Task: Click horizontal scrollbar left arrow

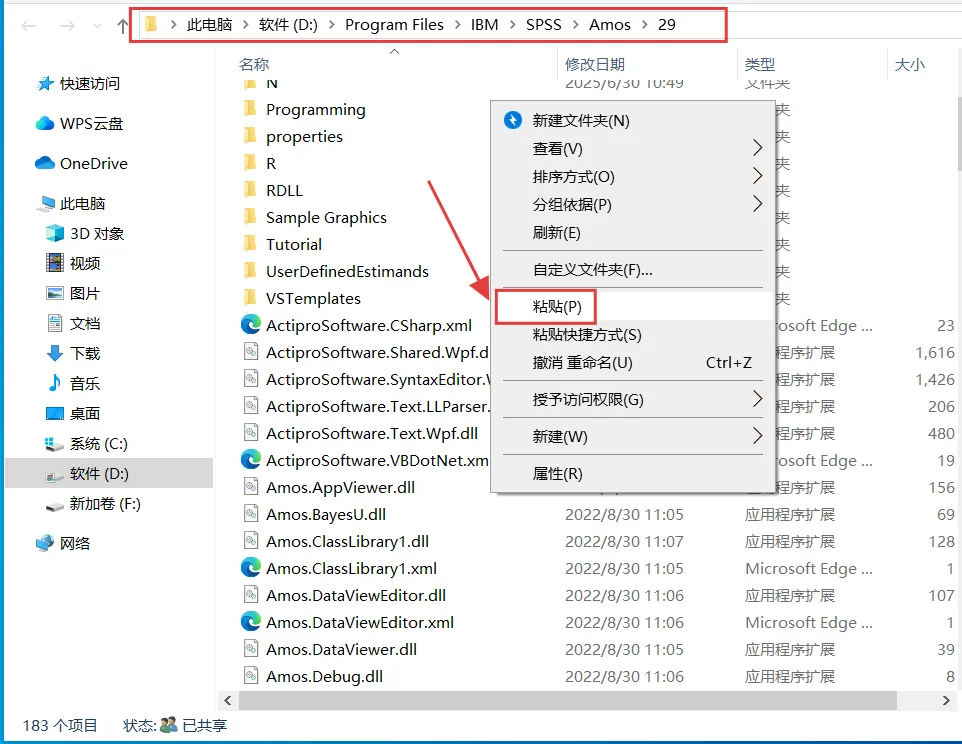Action: pos(228,700)
